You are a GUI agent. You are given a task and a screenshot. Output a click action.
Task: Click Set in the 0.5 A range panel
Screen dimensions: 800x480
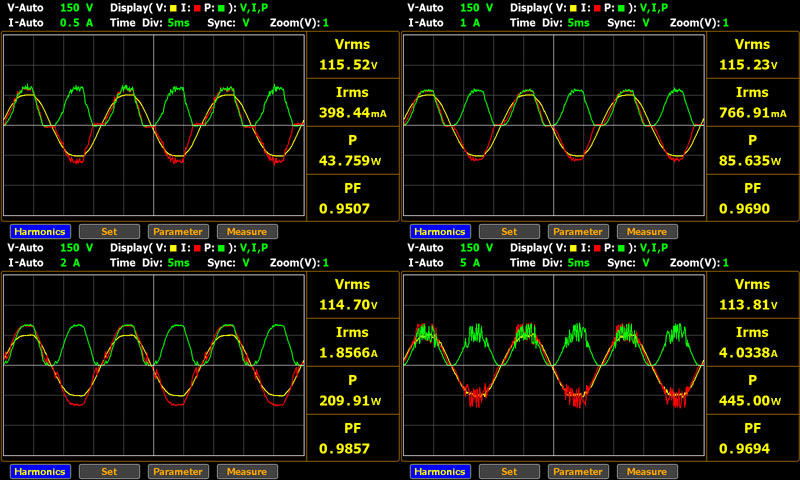[x=109, y=232]
